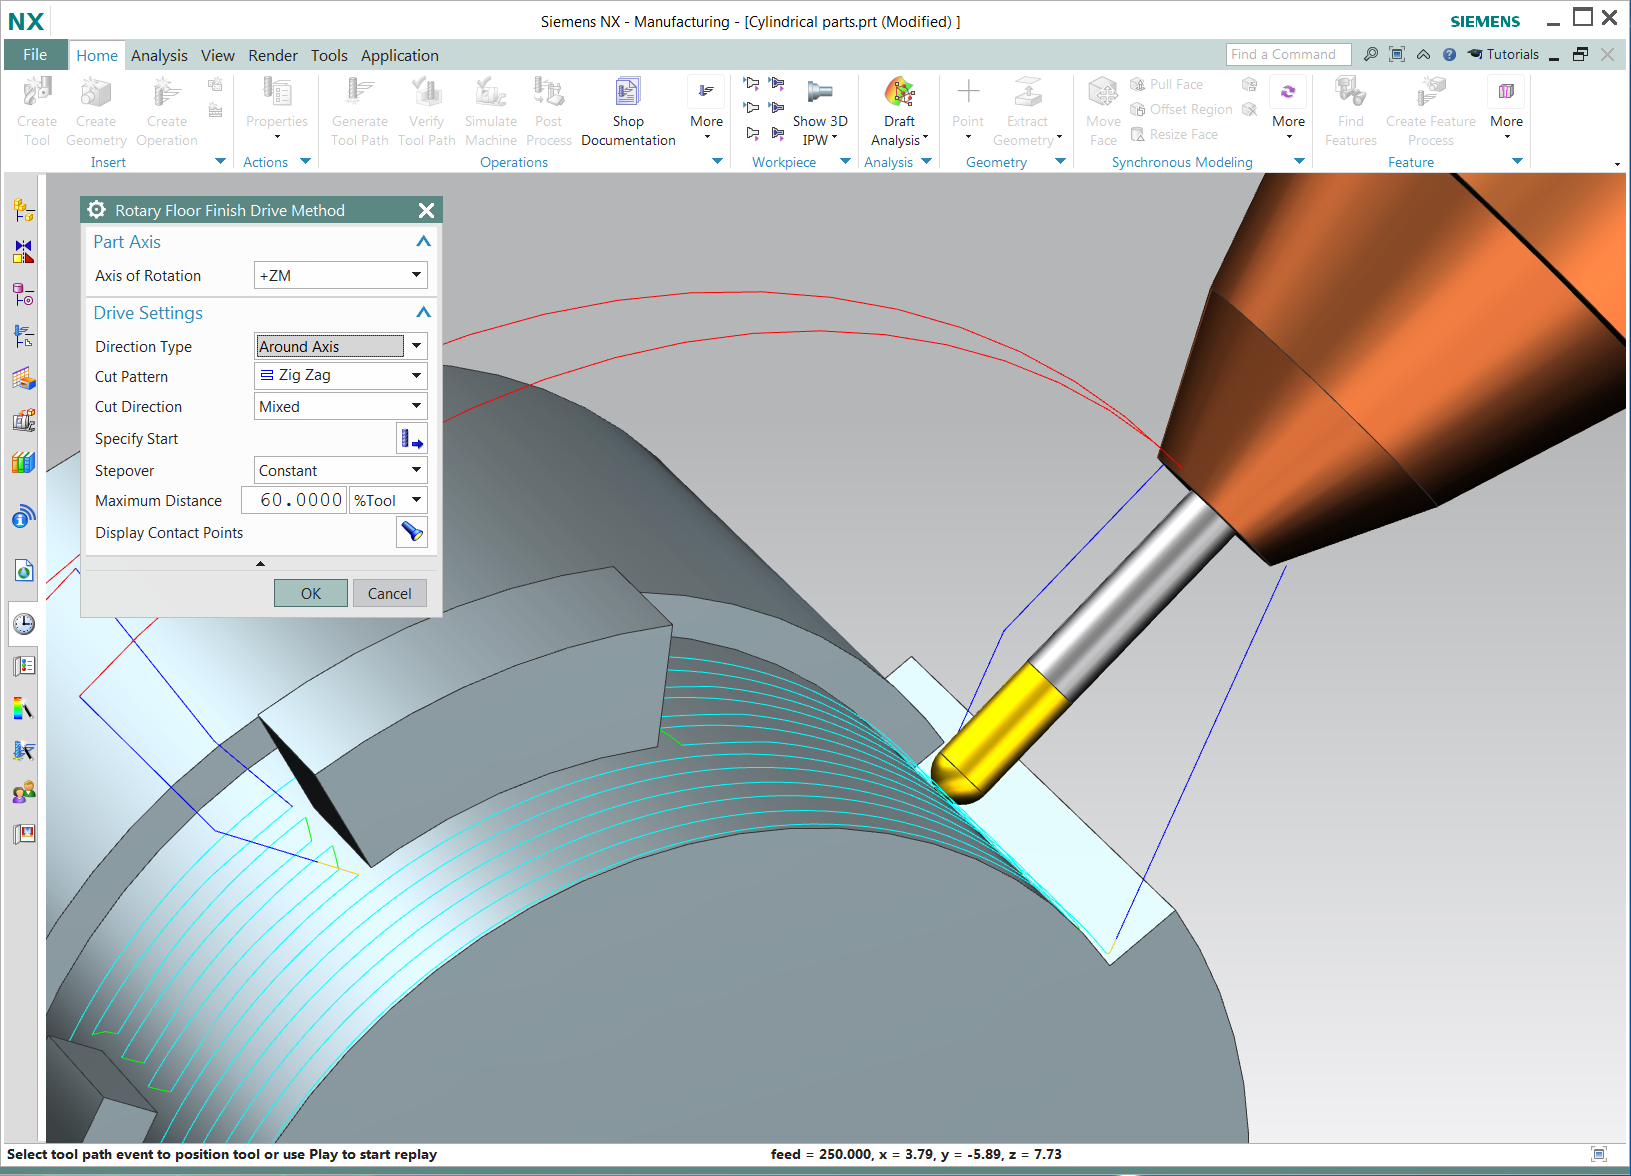Click the Find Features icon
The width and height of the screenshot is (1631, 1176).
pos(1351,93)
